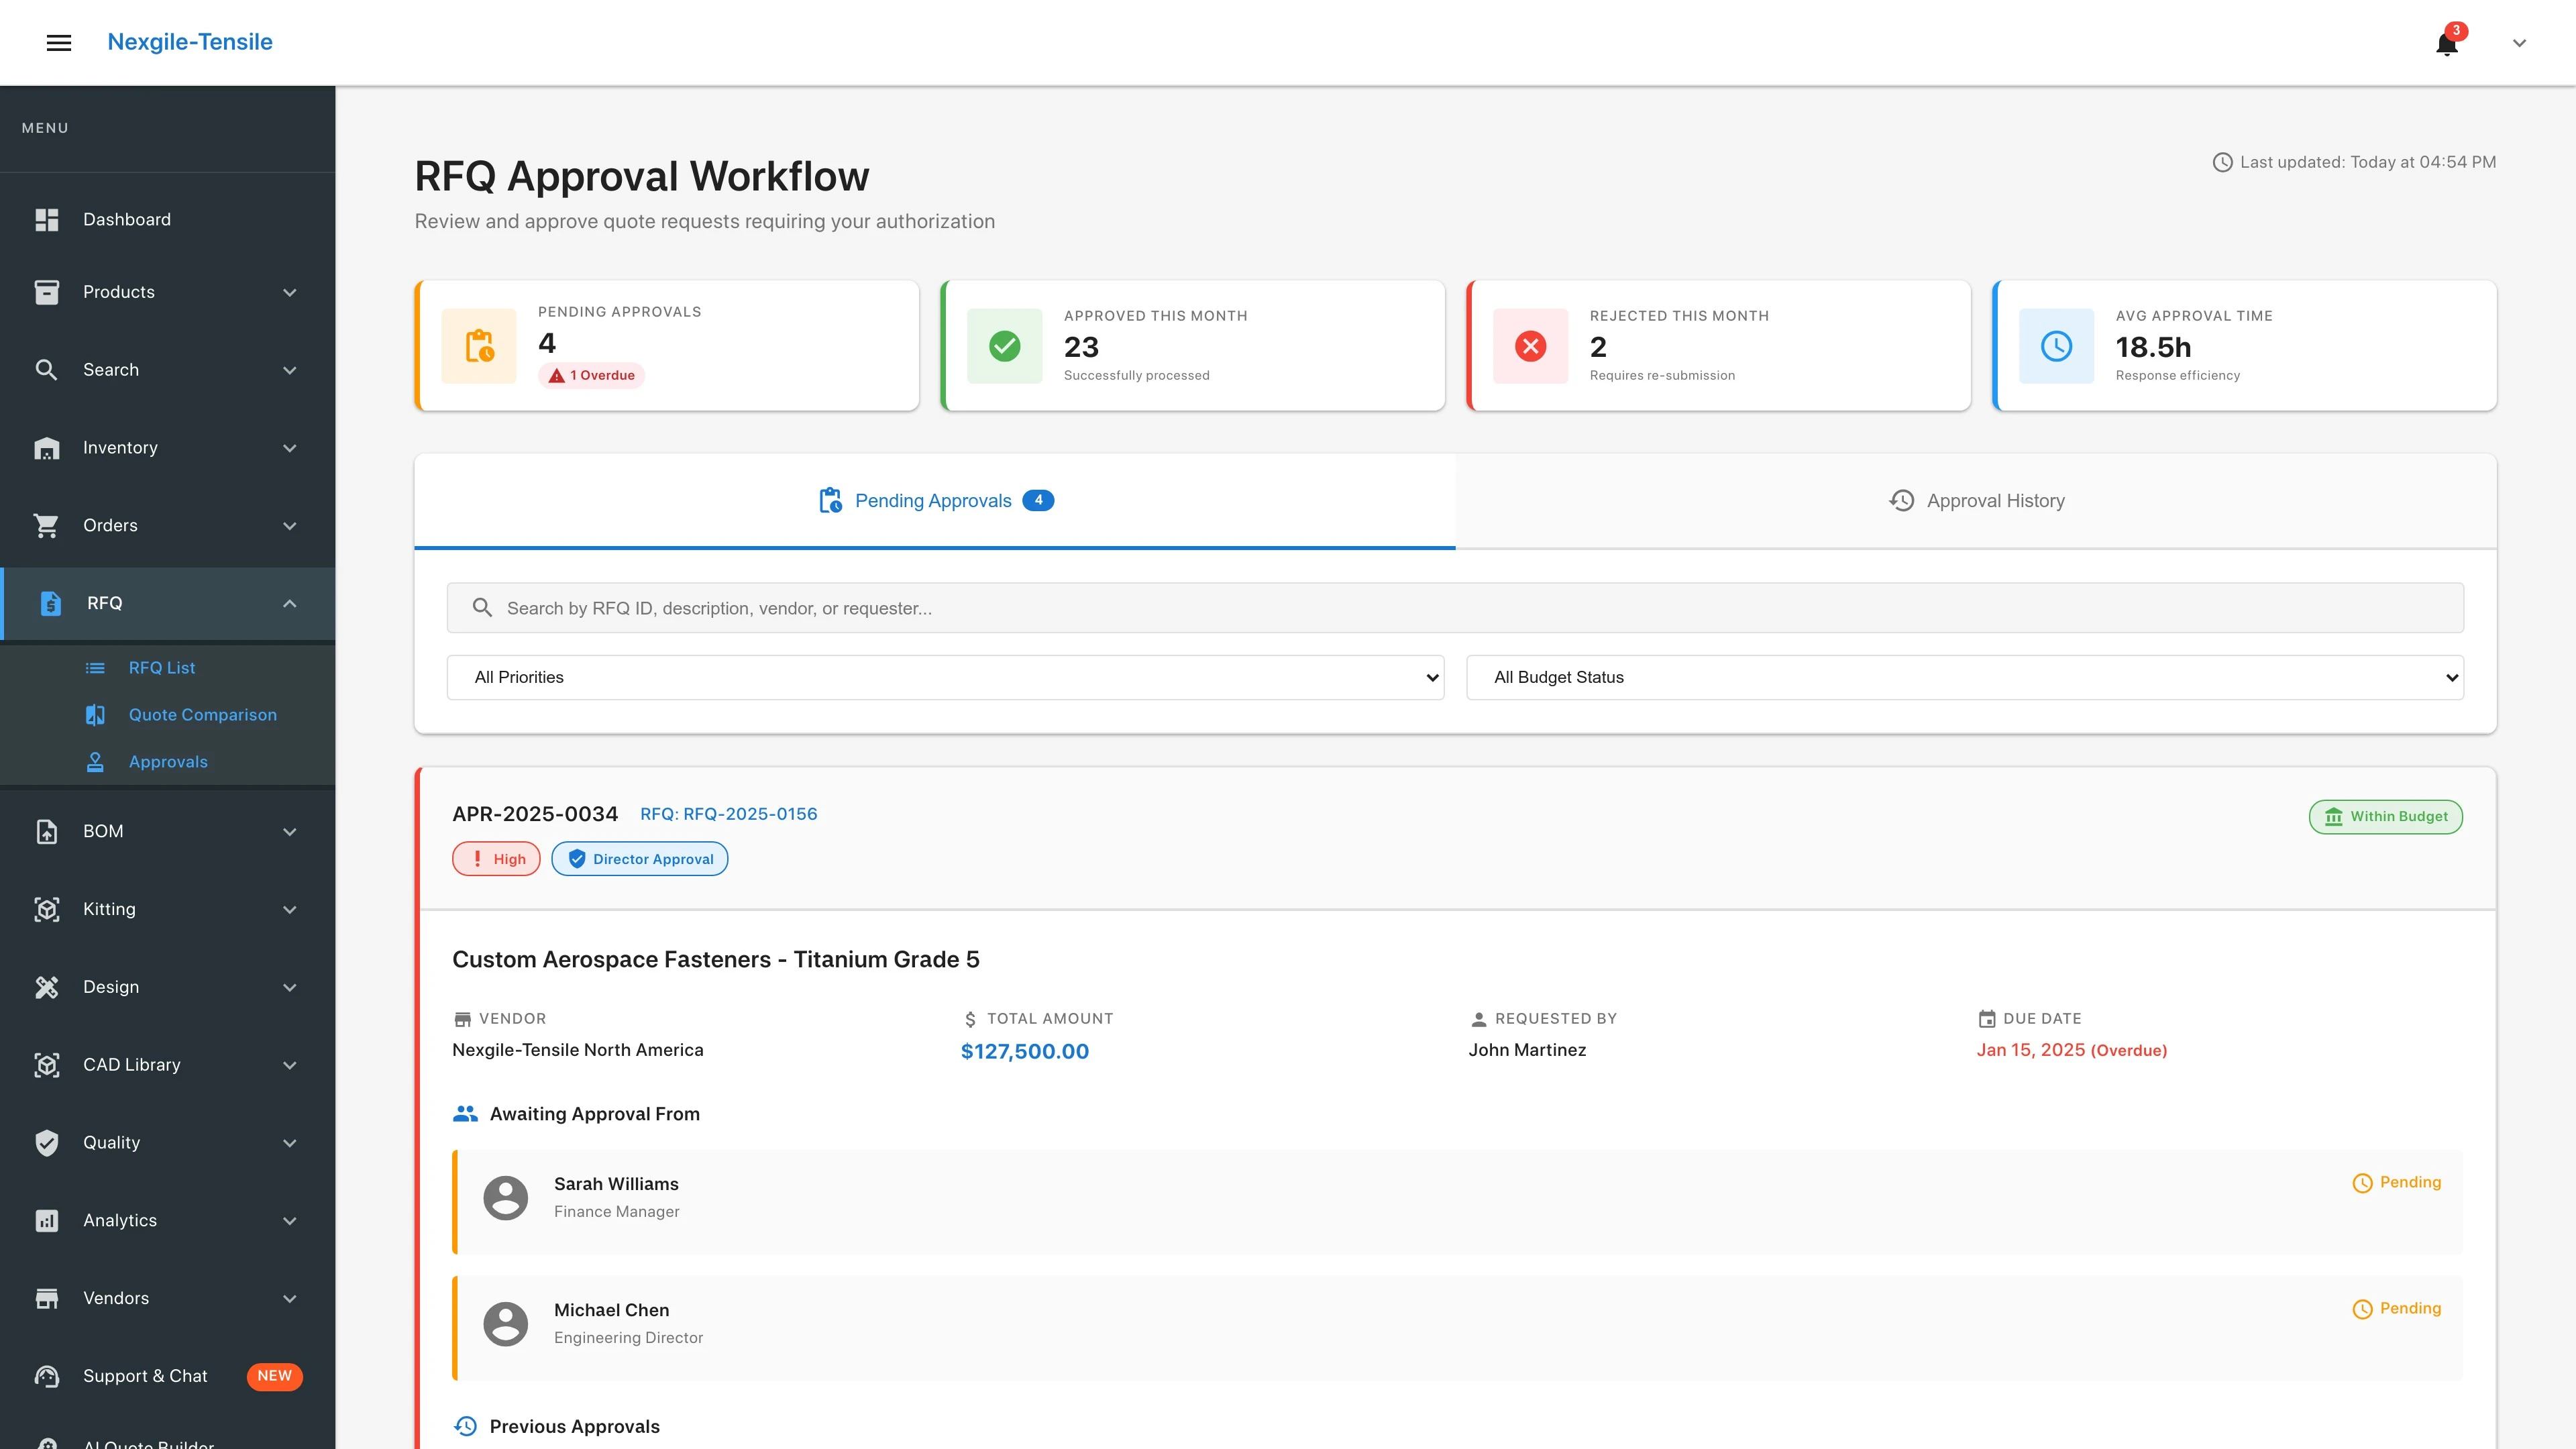The height and width of the screenshot is (1449, 2576).
Task: Click the Within Budget badge
Action: [x=2385, y=816]
